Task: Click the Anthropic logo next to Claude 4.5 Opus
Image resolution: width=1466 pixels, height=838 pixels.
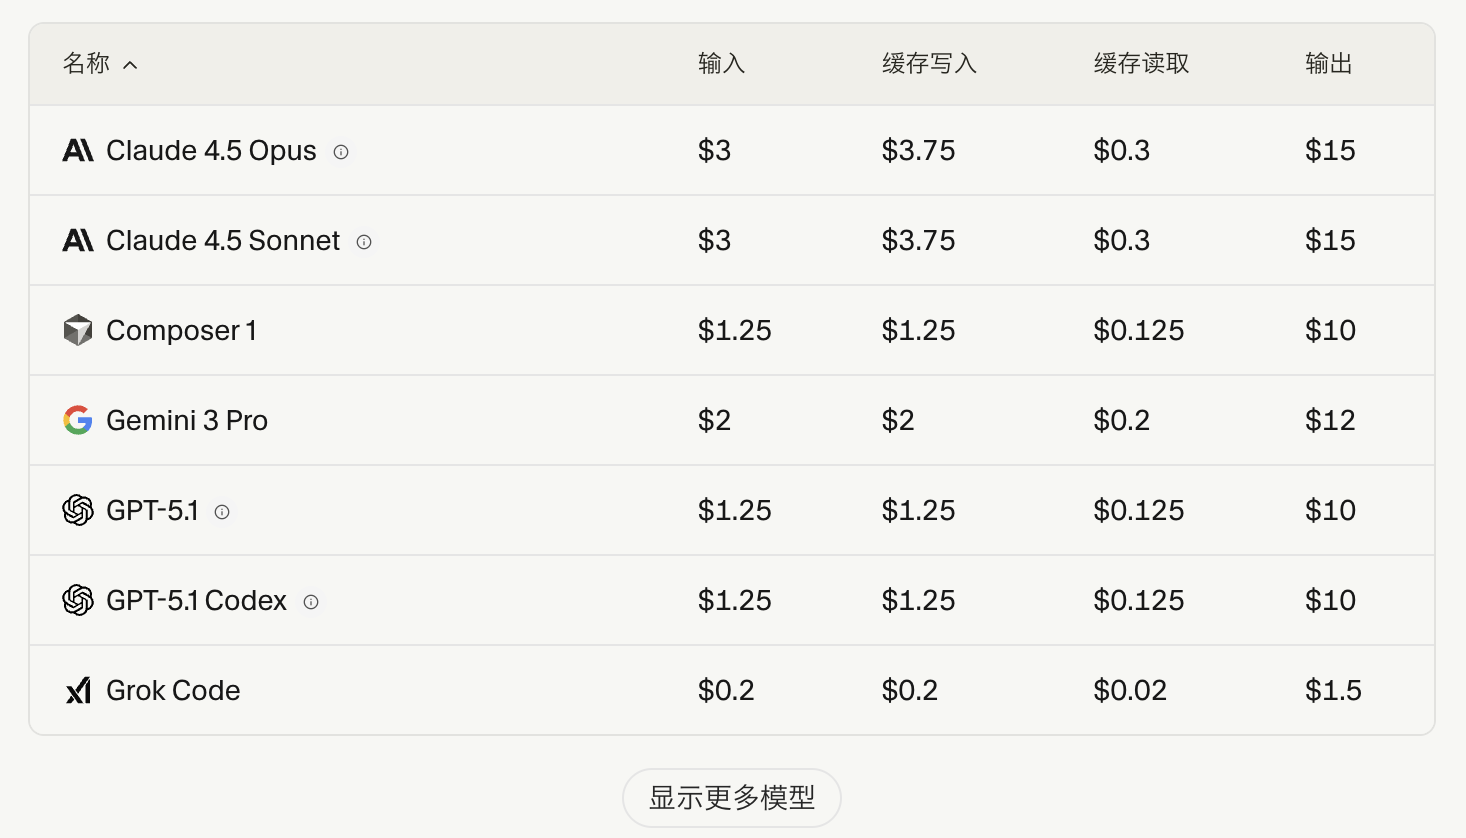Action: [x=78, y=150]
